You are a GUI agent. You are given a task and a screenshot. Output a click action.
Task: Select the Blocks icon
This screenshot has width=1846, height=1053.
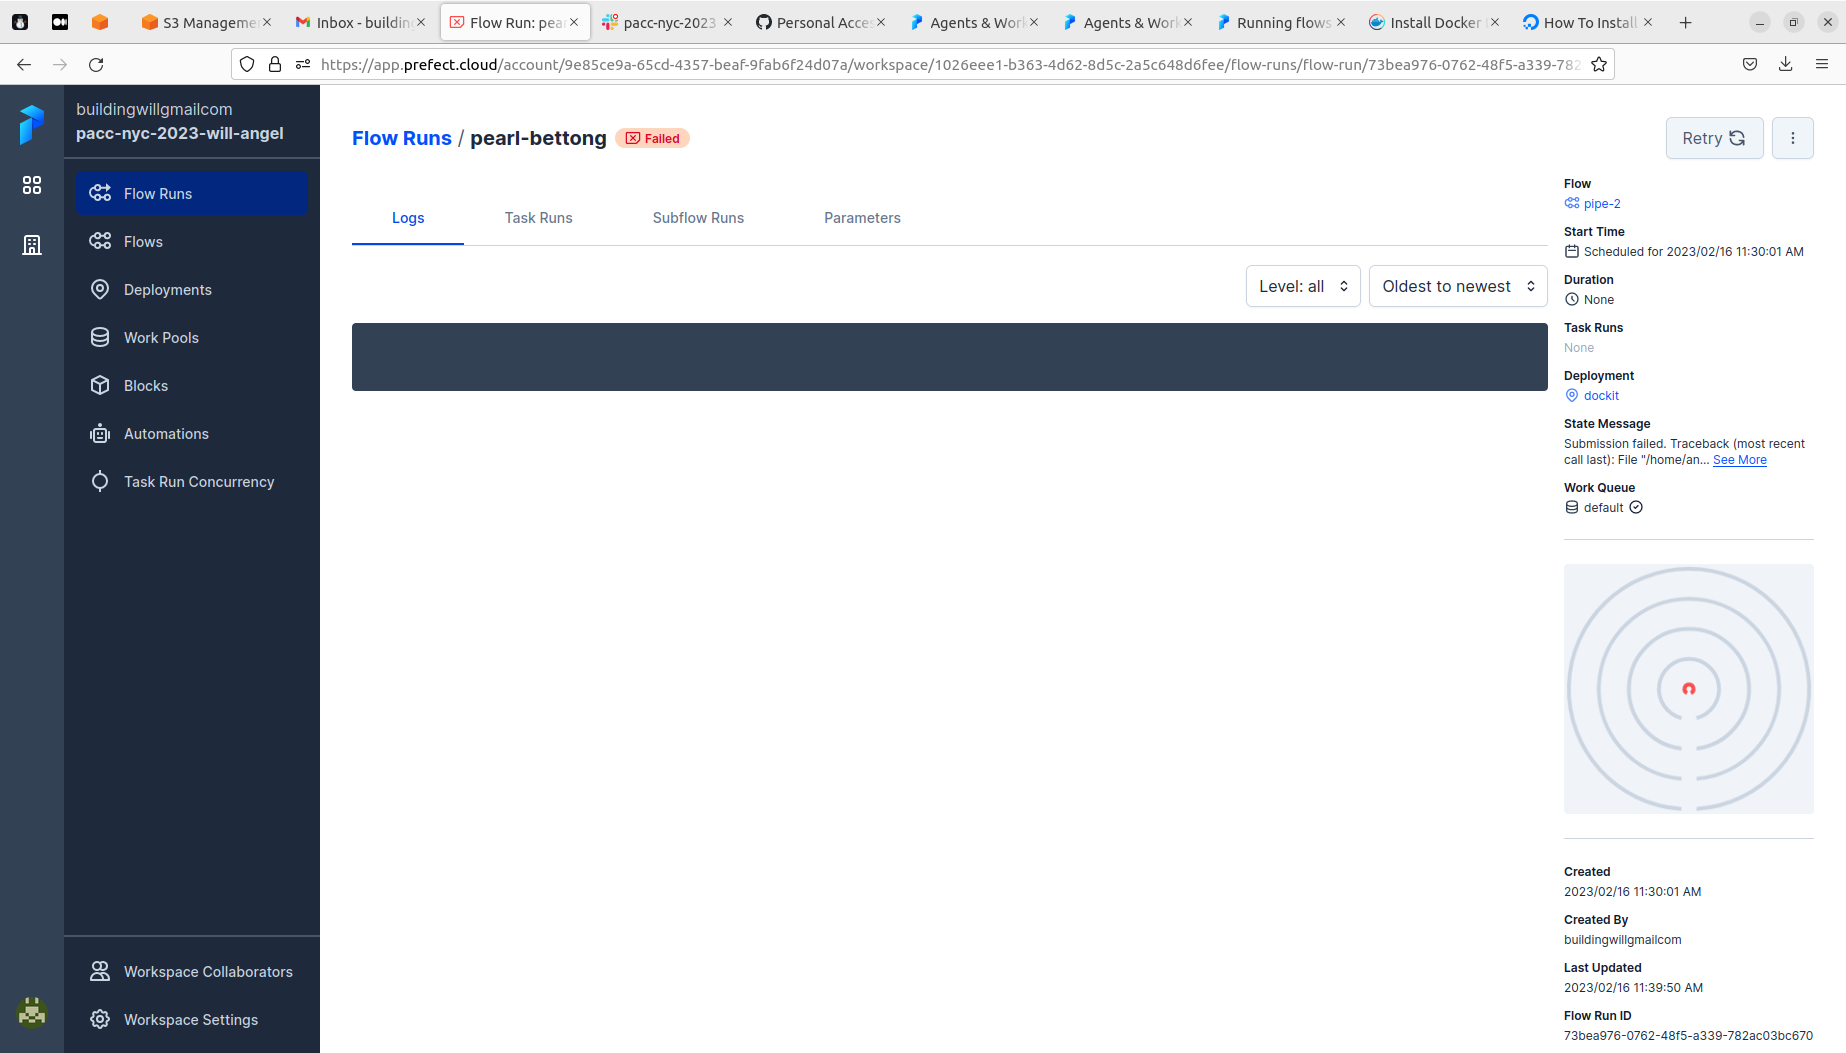[x=100, y=385]
